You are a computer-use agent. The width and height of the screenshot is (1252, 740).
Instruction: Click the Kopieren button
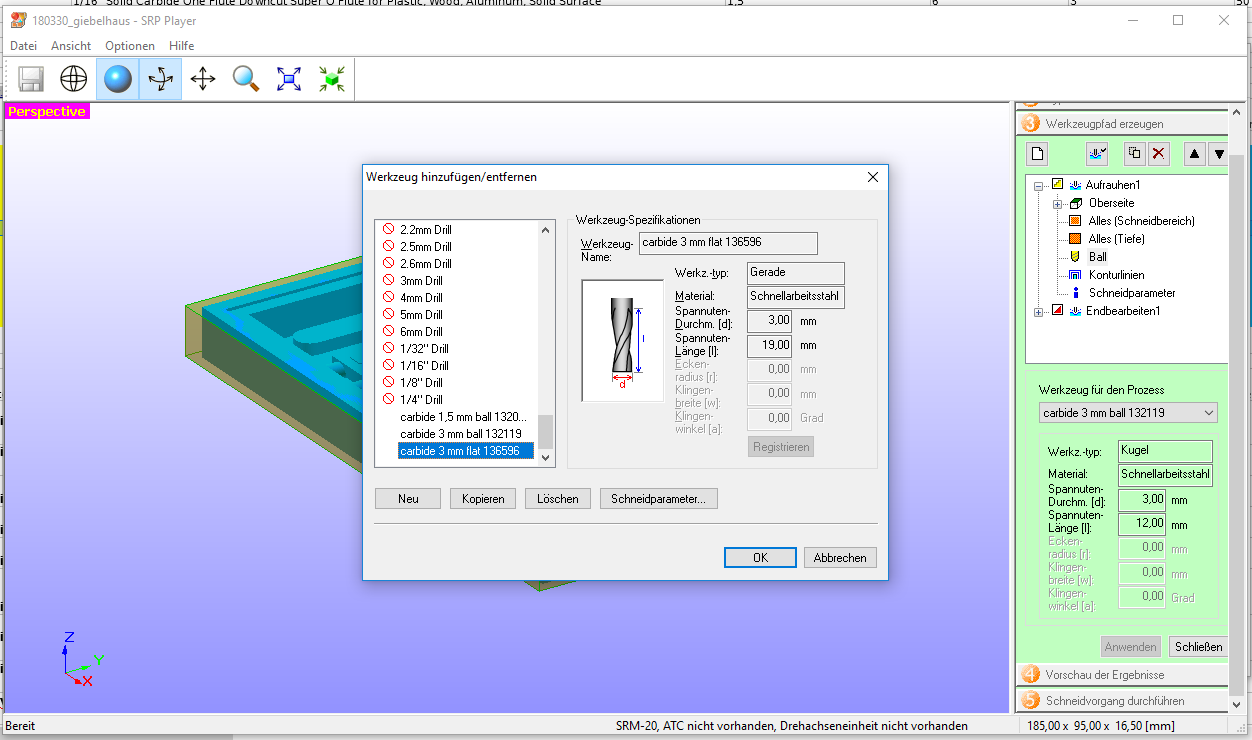tap(483, 498)
